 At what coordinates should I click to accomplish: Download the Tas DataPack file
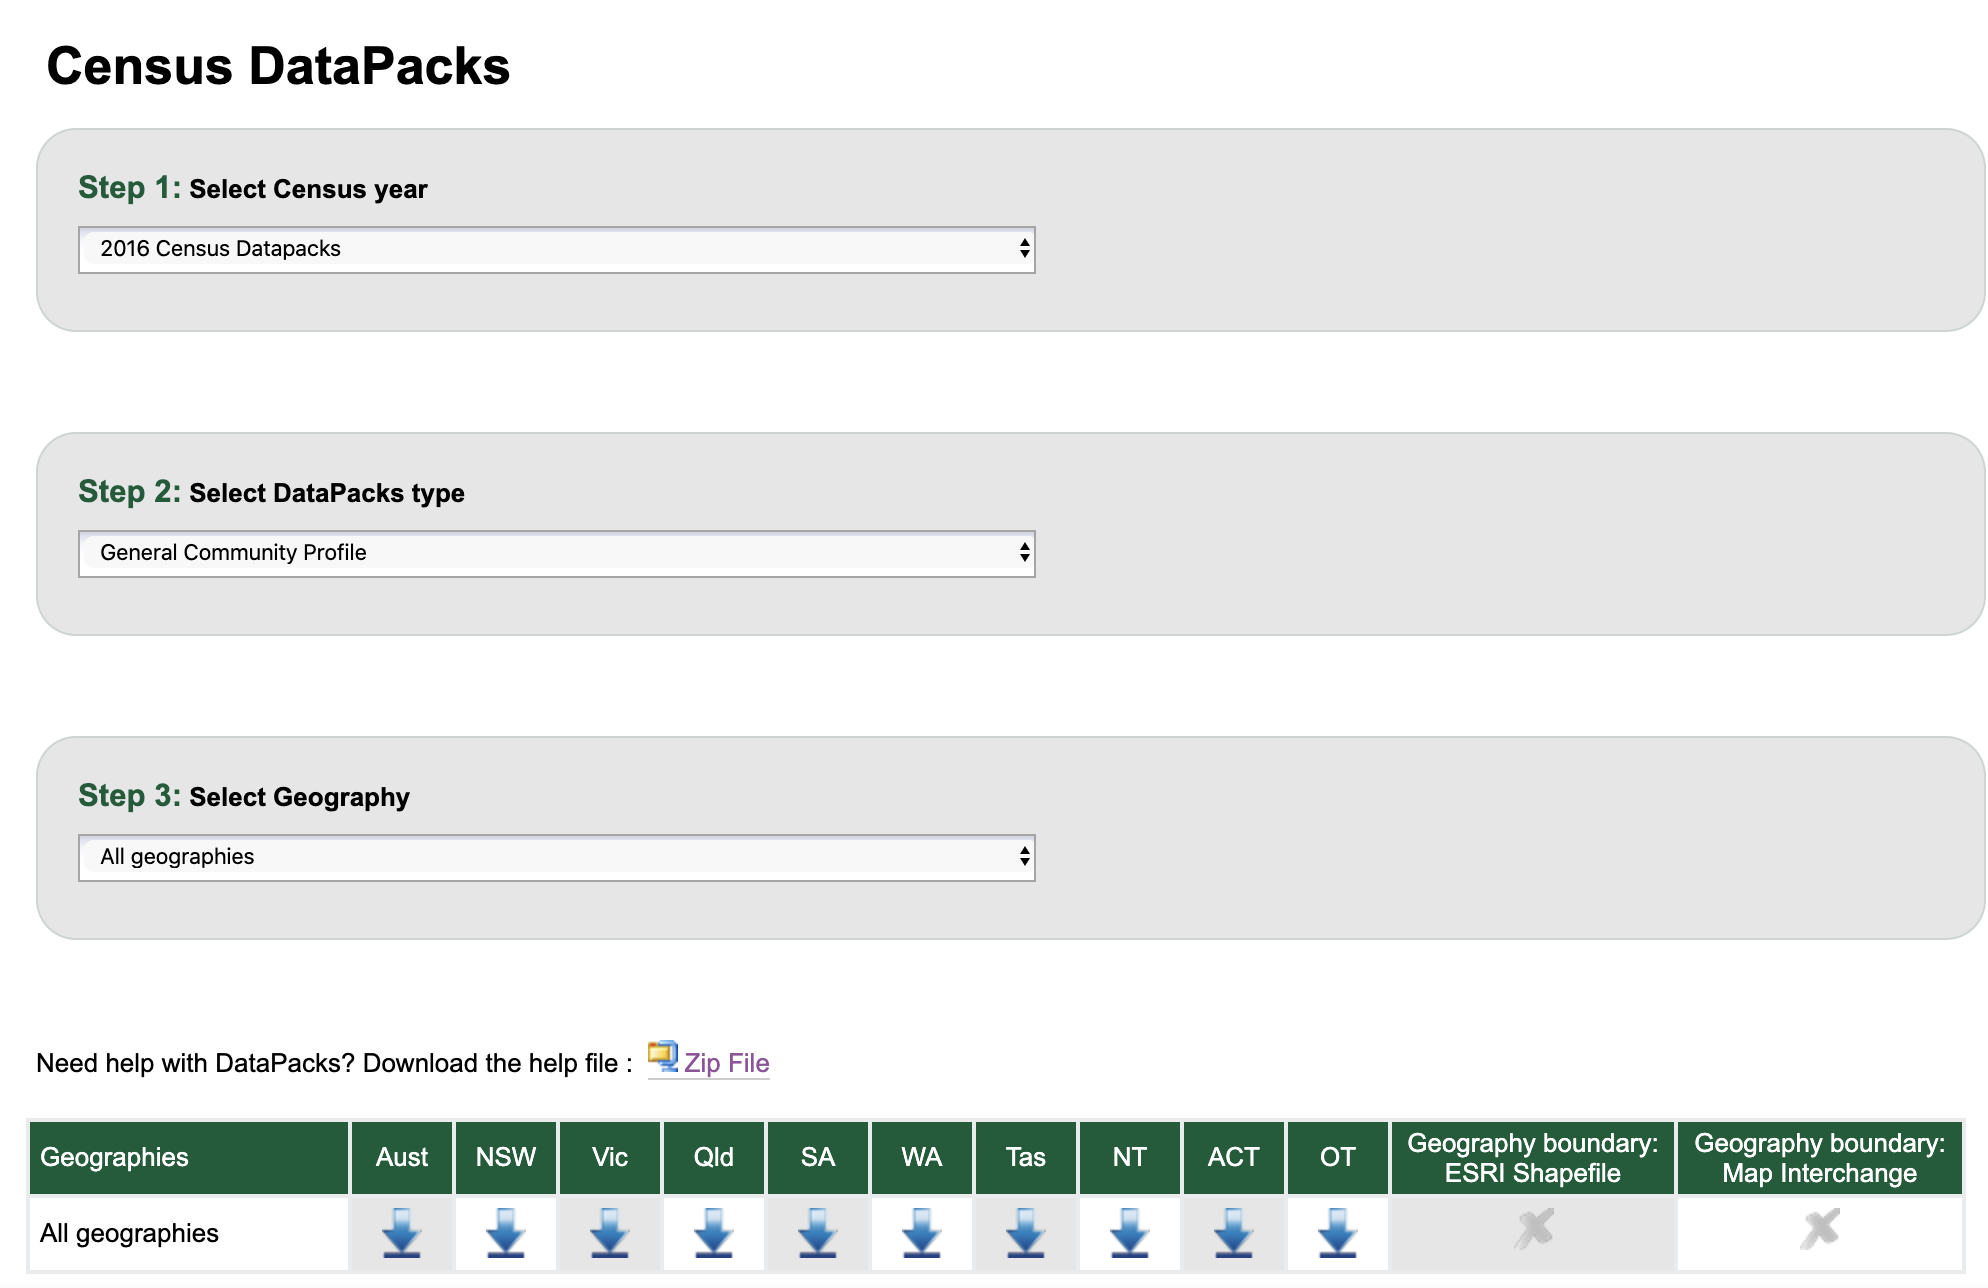(x=1025, y=1232)
